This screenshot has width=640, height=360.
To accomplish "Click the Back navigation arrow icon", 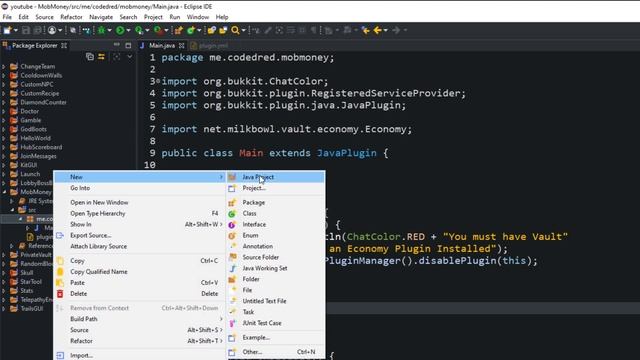I will pyautogui.click(x=378, y=30).
